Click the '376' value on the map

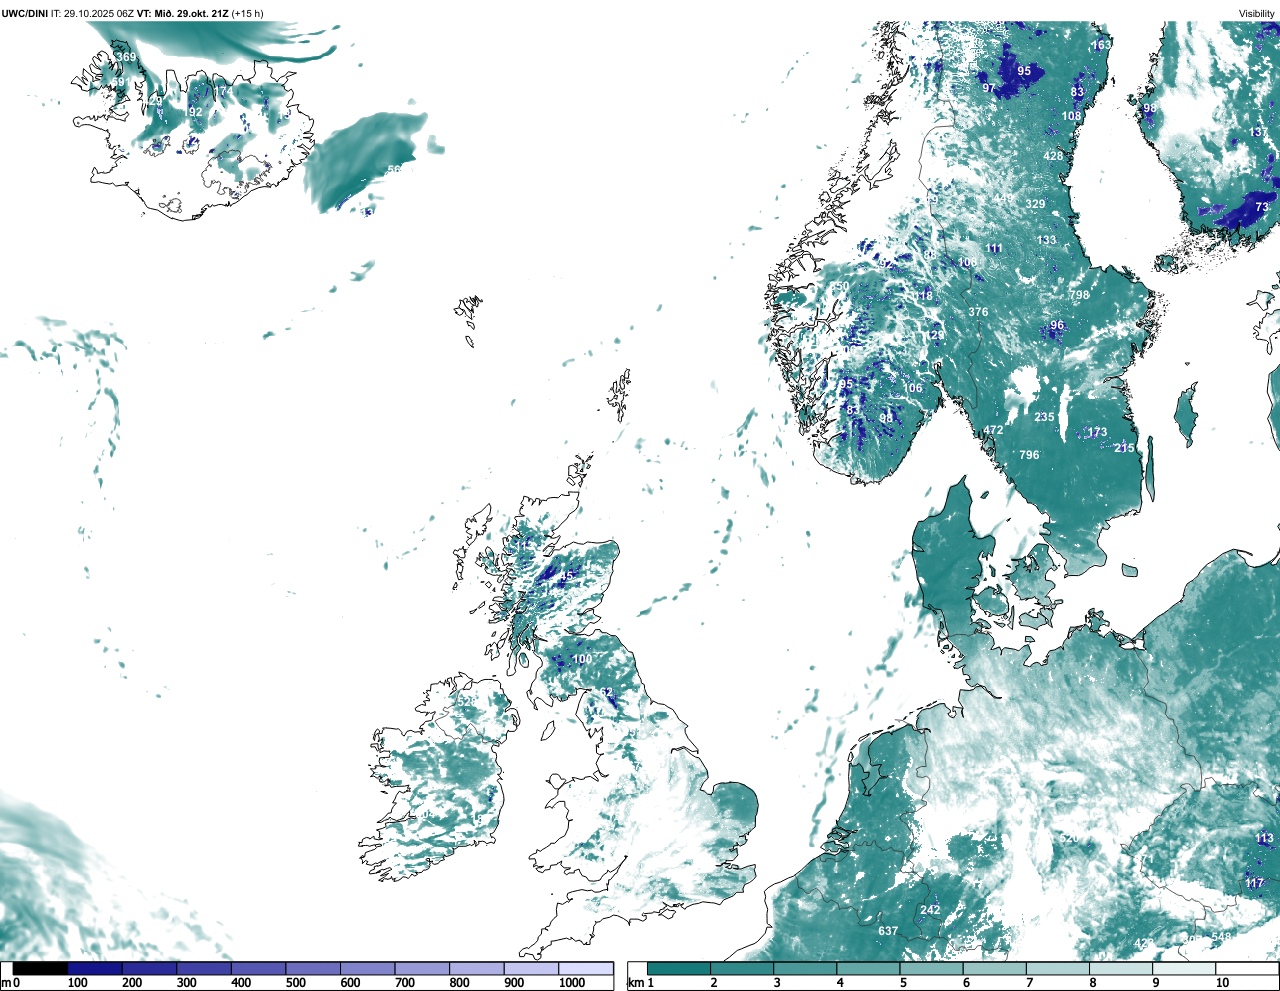pos(978,312)
